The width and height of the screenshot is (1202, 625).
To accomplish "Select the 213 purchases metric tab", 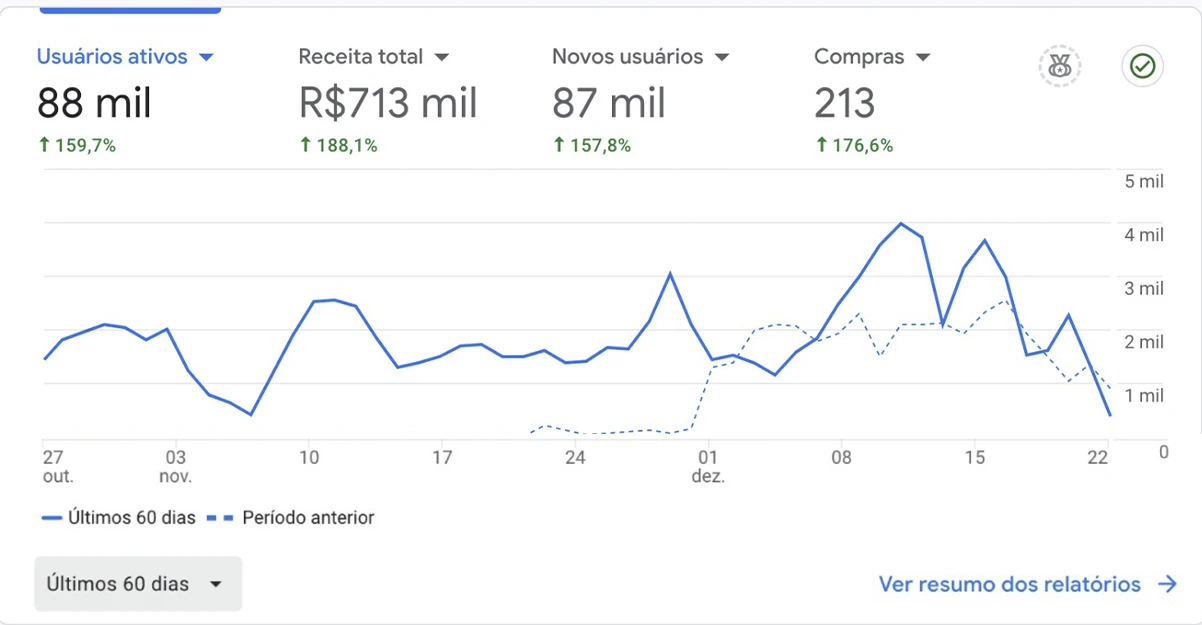I will click(844, 103).
